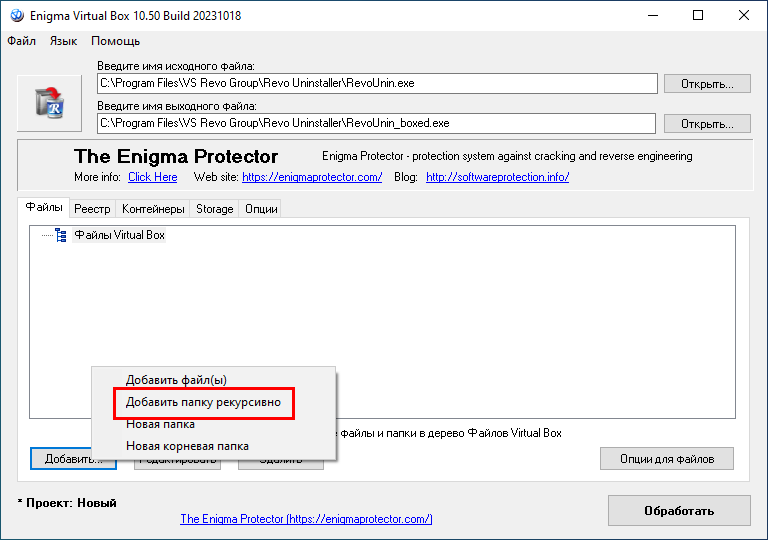The image size is (768, 540).
Task: Choose Добавить файл(ы) from popup menu
Action: coord(214,380)
